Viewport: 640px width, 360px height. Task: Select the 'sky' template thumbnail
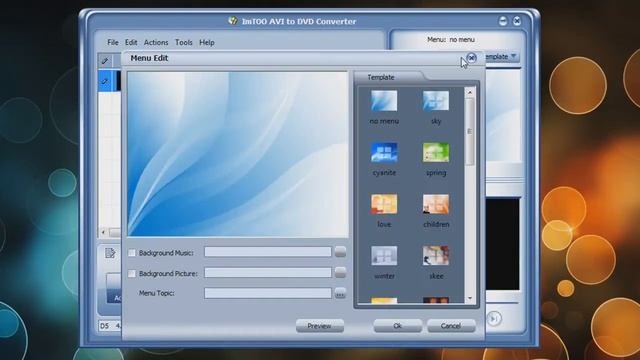click(x=436, y=100)
